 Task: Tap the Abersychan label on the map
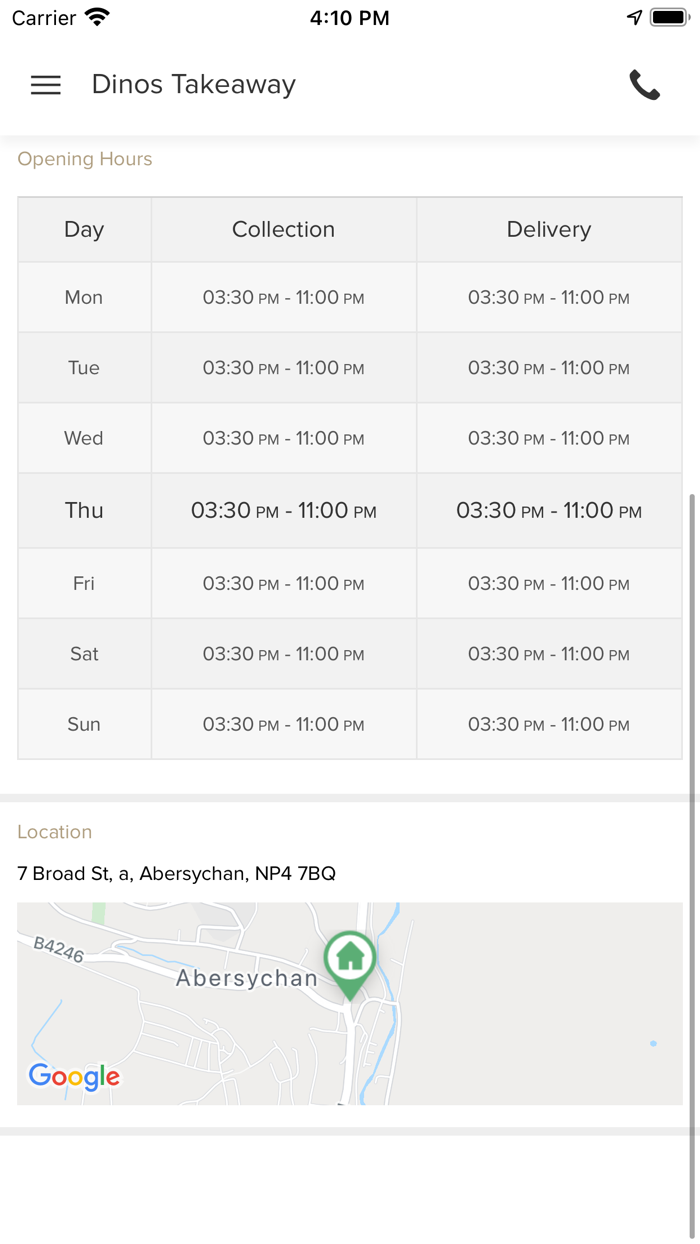click(246, 978)
